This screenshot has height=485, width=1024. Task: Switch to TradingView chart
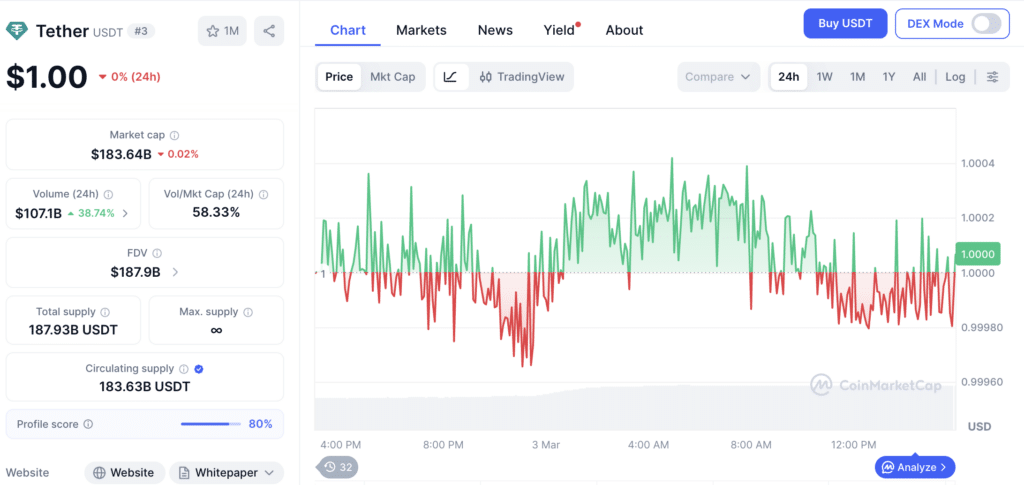[521, 77]
